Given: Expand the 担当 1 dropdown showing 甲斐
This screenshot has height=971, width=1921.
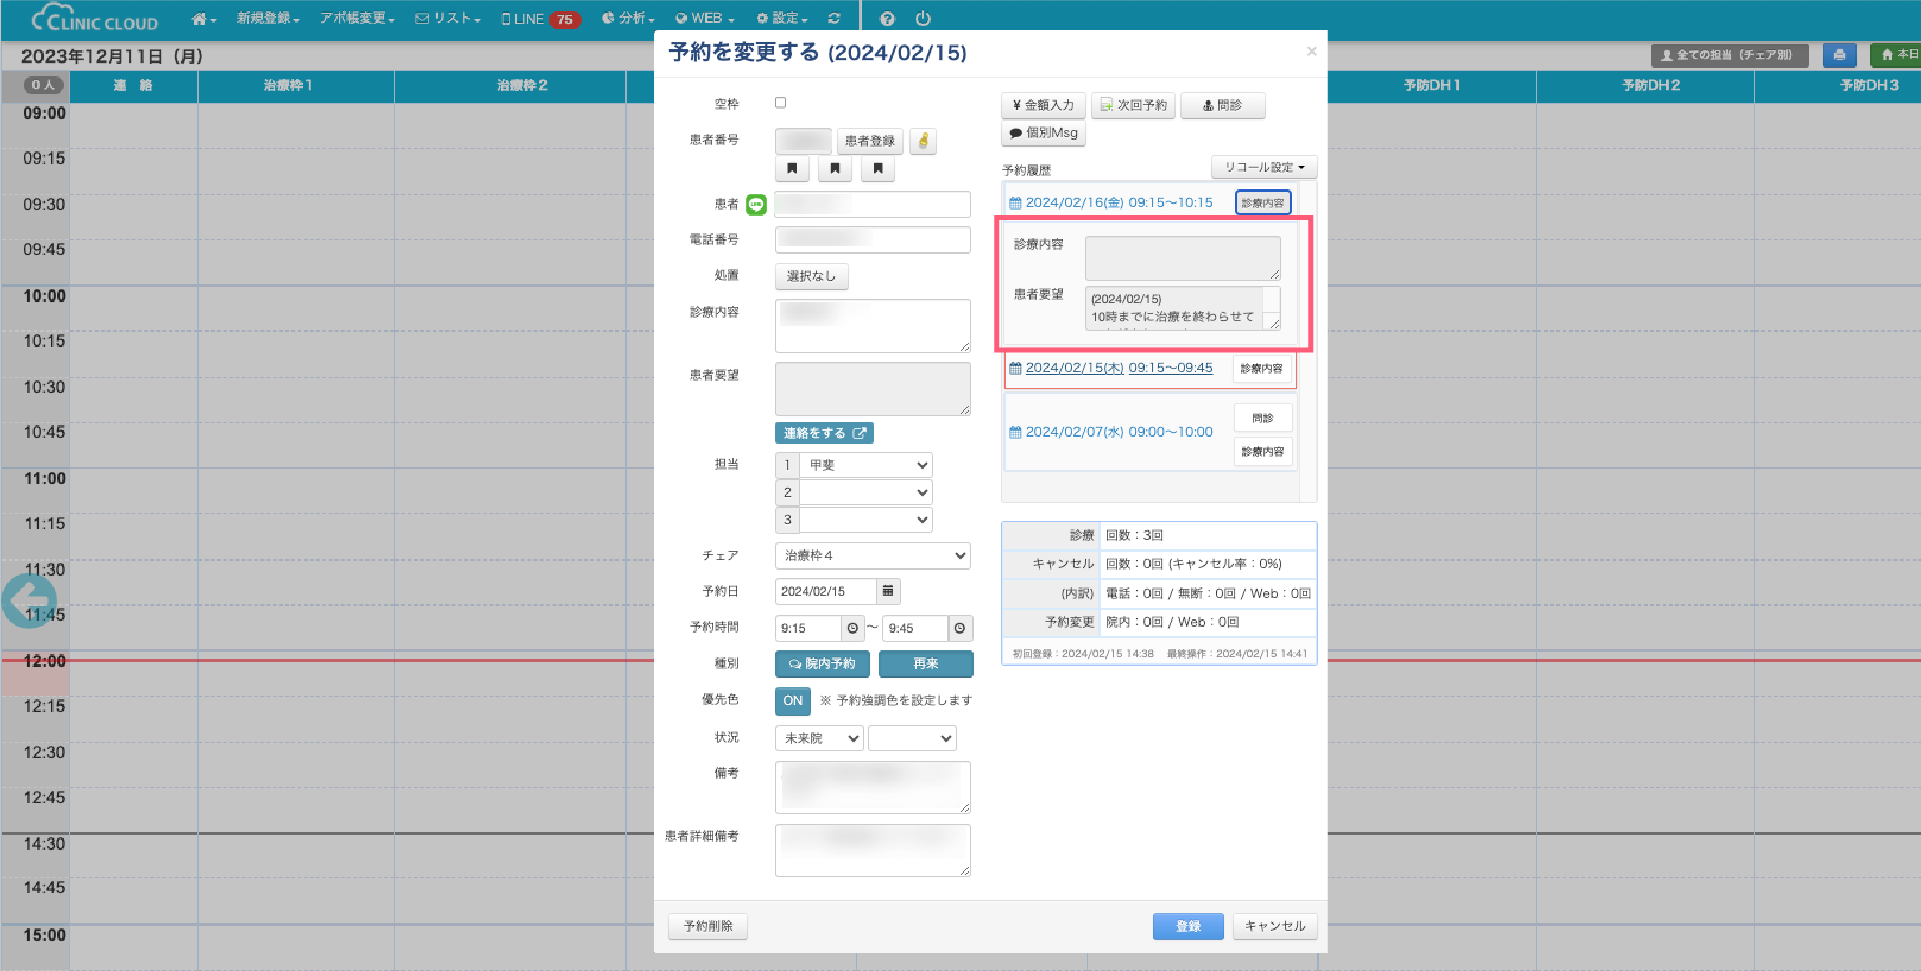Looking at the screenshot, I should (x=865, y=465).
